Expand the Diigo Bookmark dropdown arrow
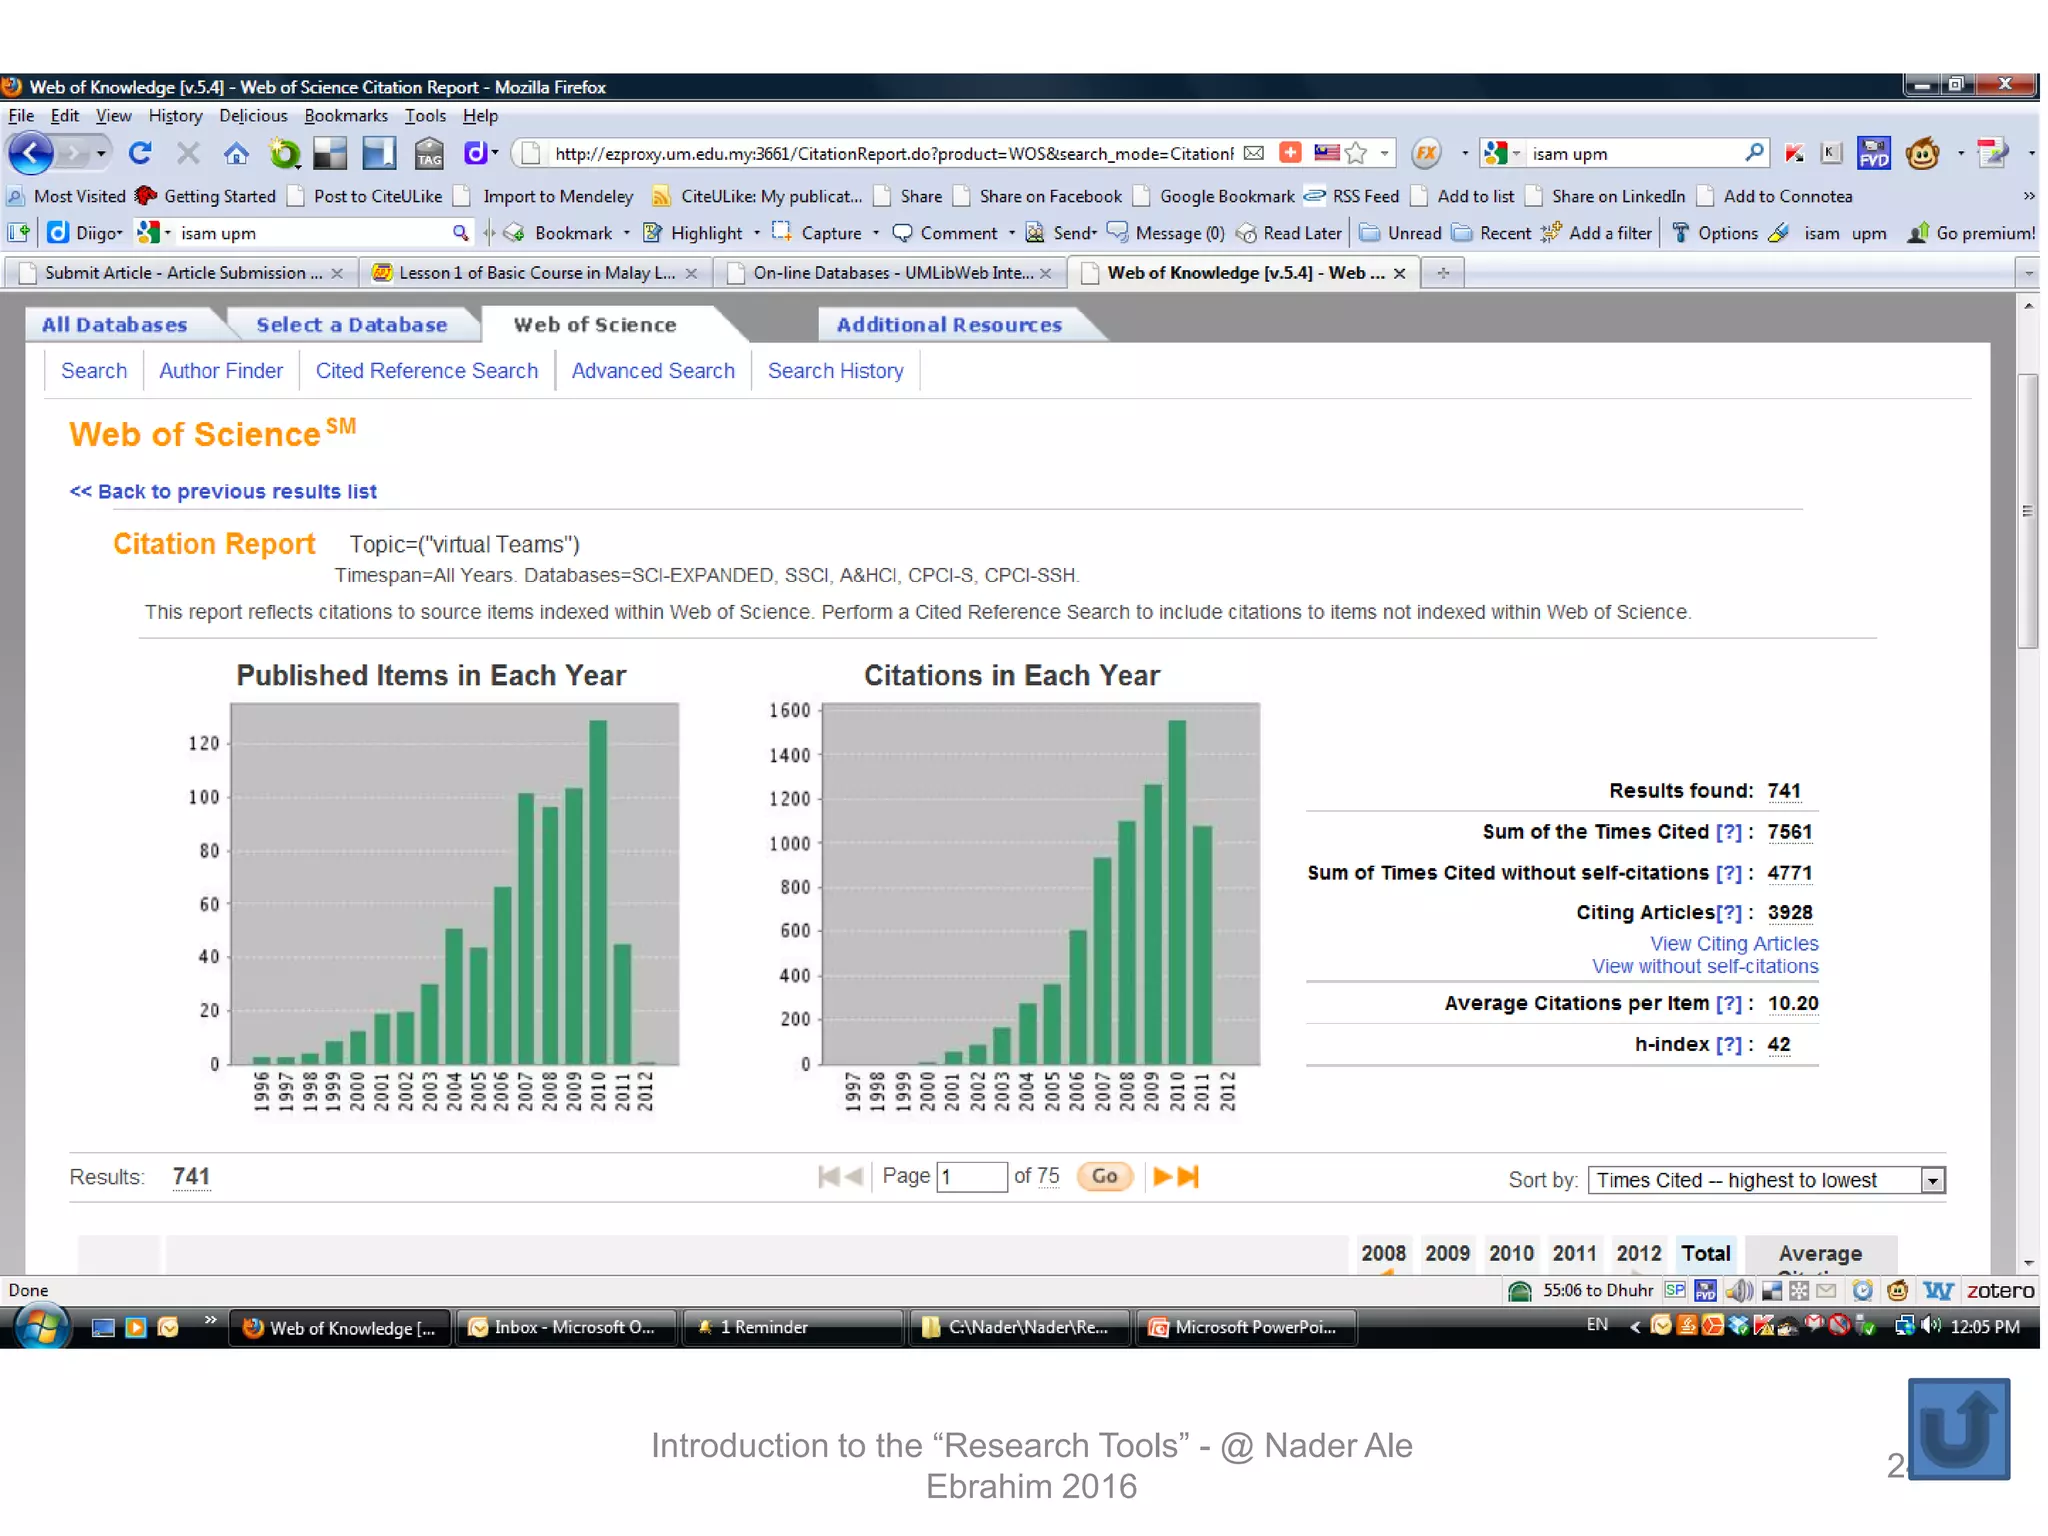 627,233
